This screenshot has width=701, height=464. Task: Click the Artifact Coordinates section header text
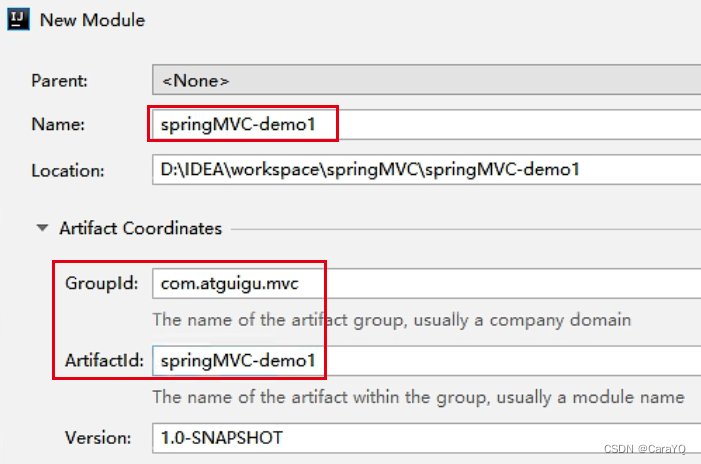(140, 228)
